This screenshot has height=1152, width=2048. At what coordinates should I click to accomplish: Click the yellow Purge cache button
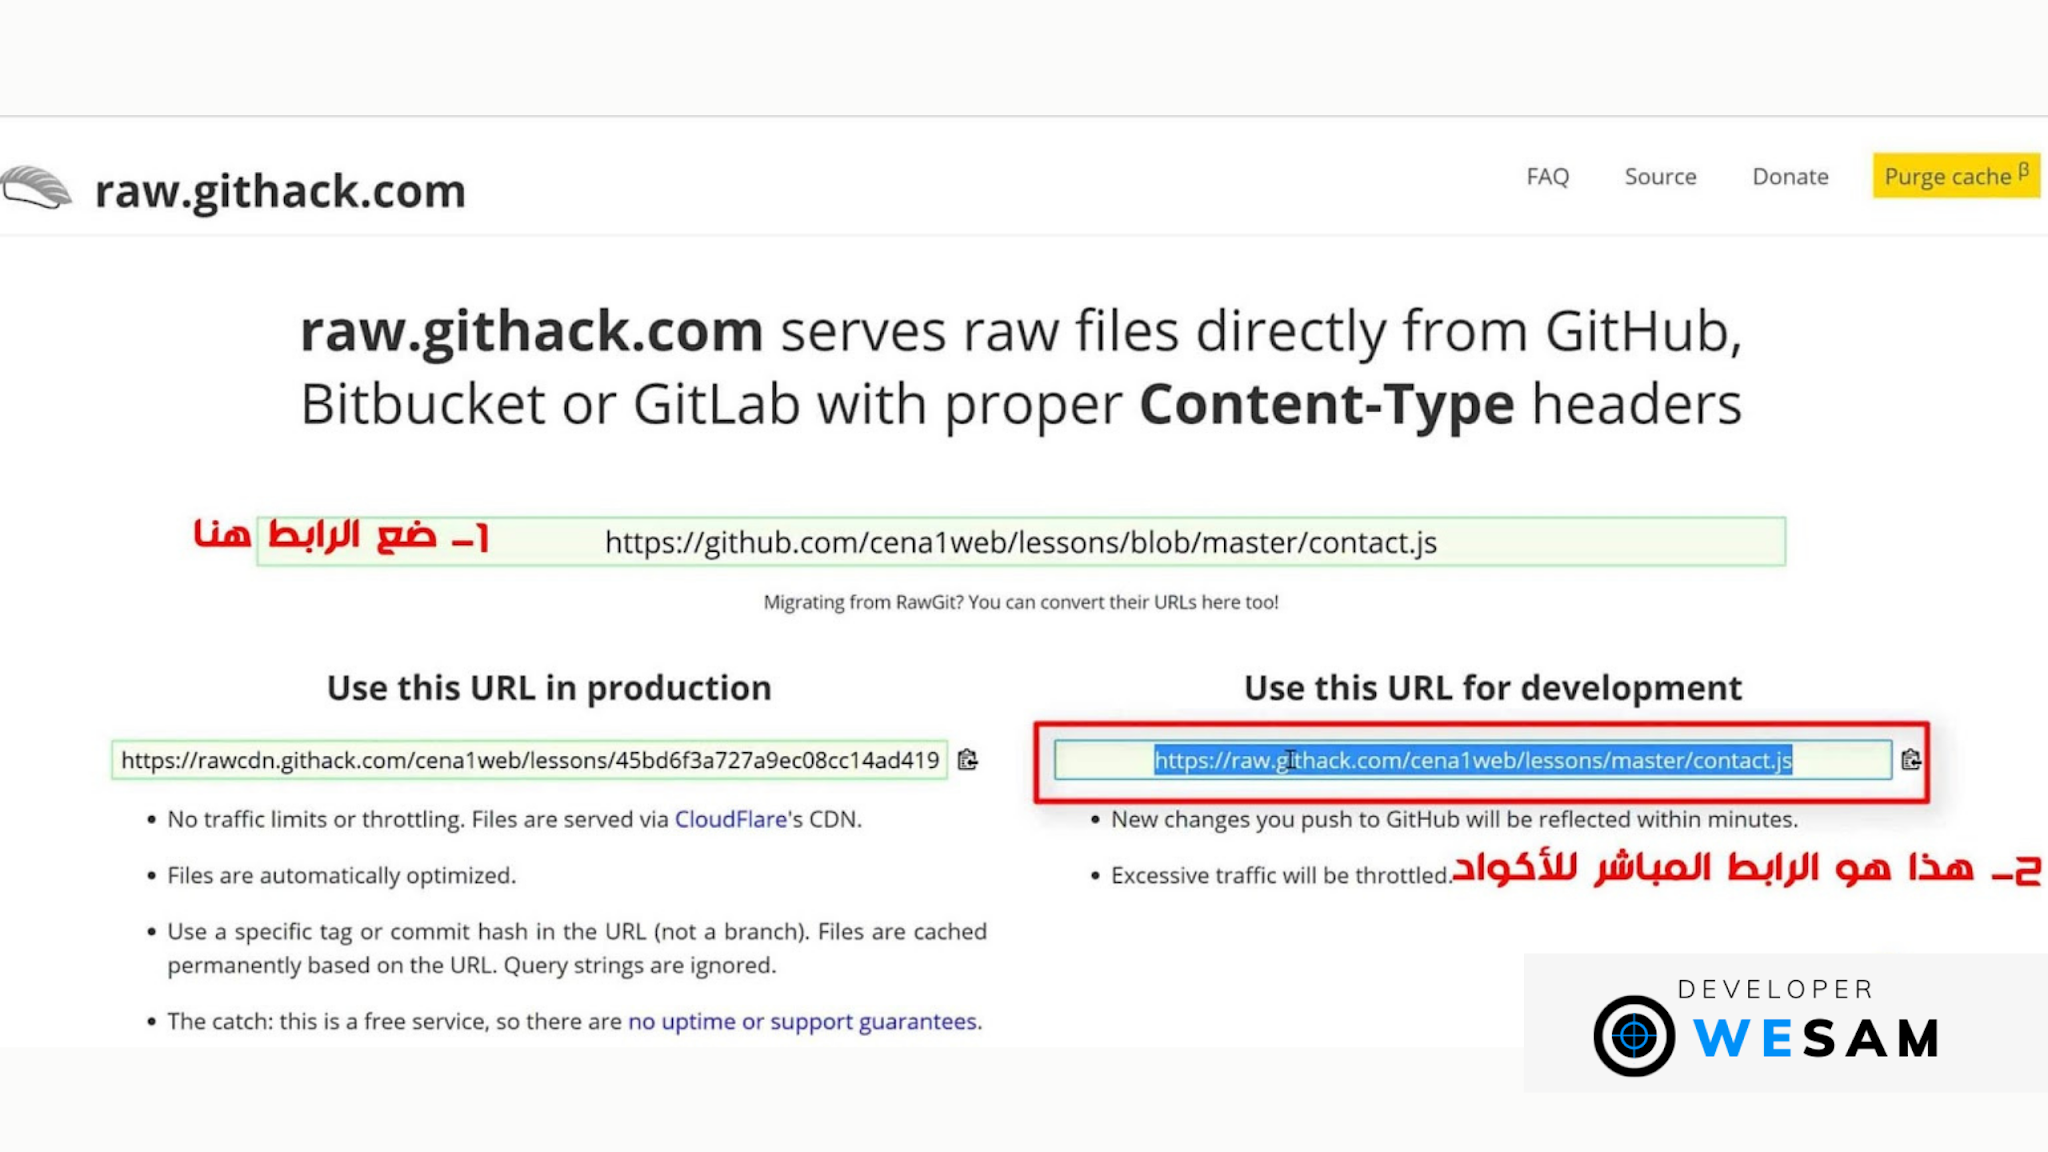tap(1956, 176)
